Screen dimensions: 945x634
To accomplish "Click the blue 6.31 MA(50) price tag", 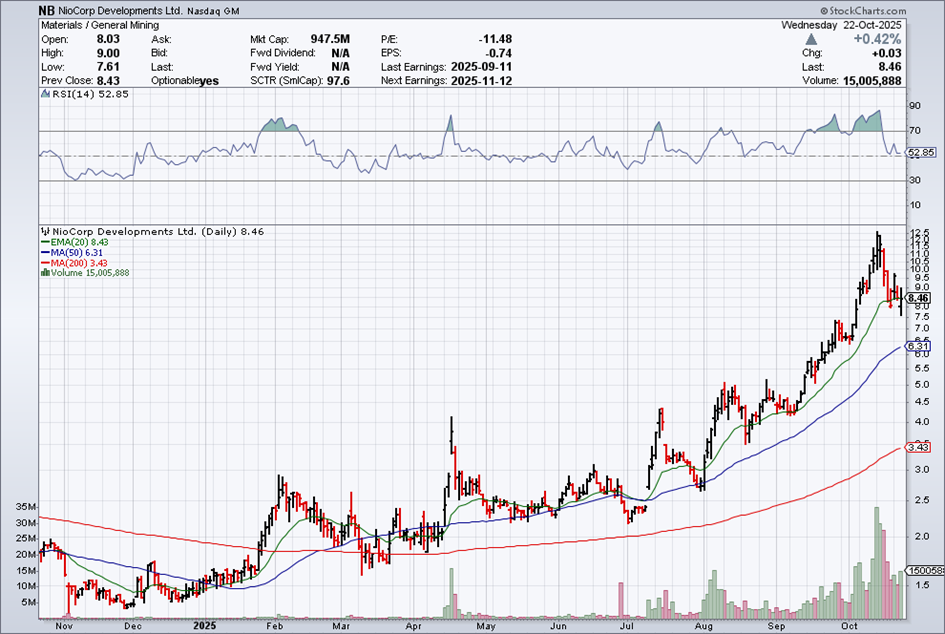I will [918, 347].
